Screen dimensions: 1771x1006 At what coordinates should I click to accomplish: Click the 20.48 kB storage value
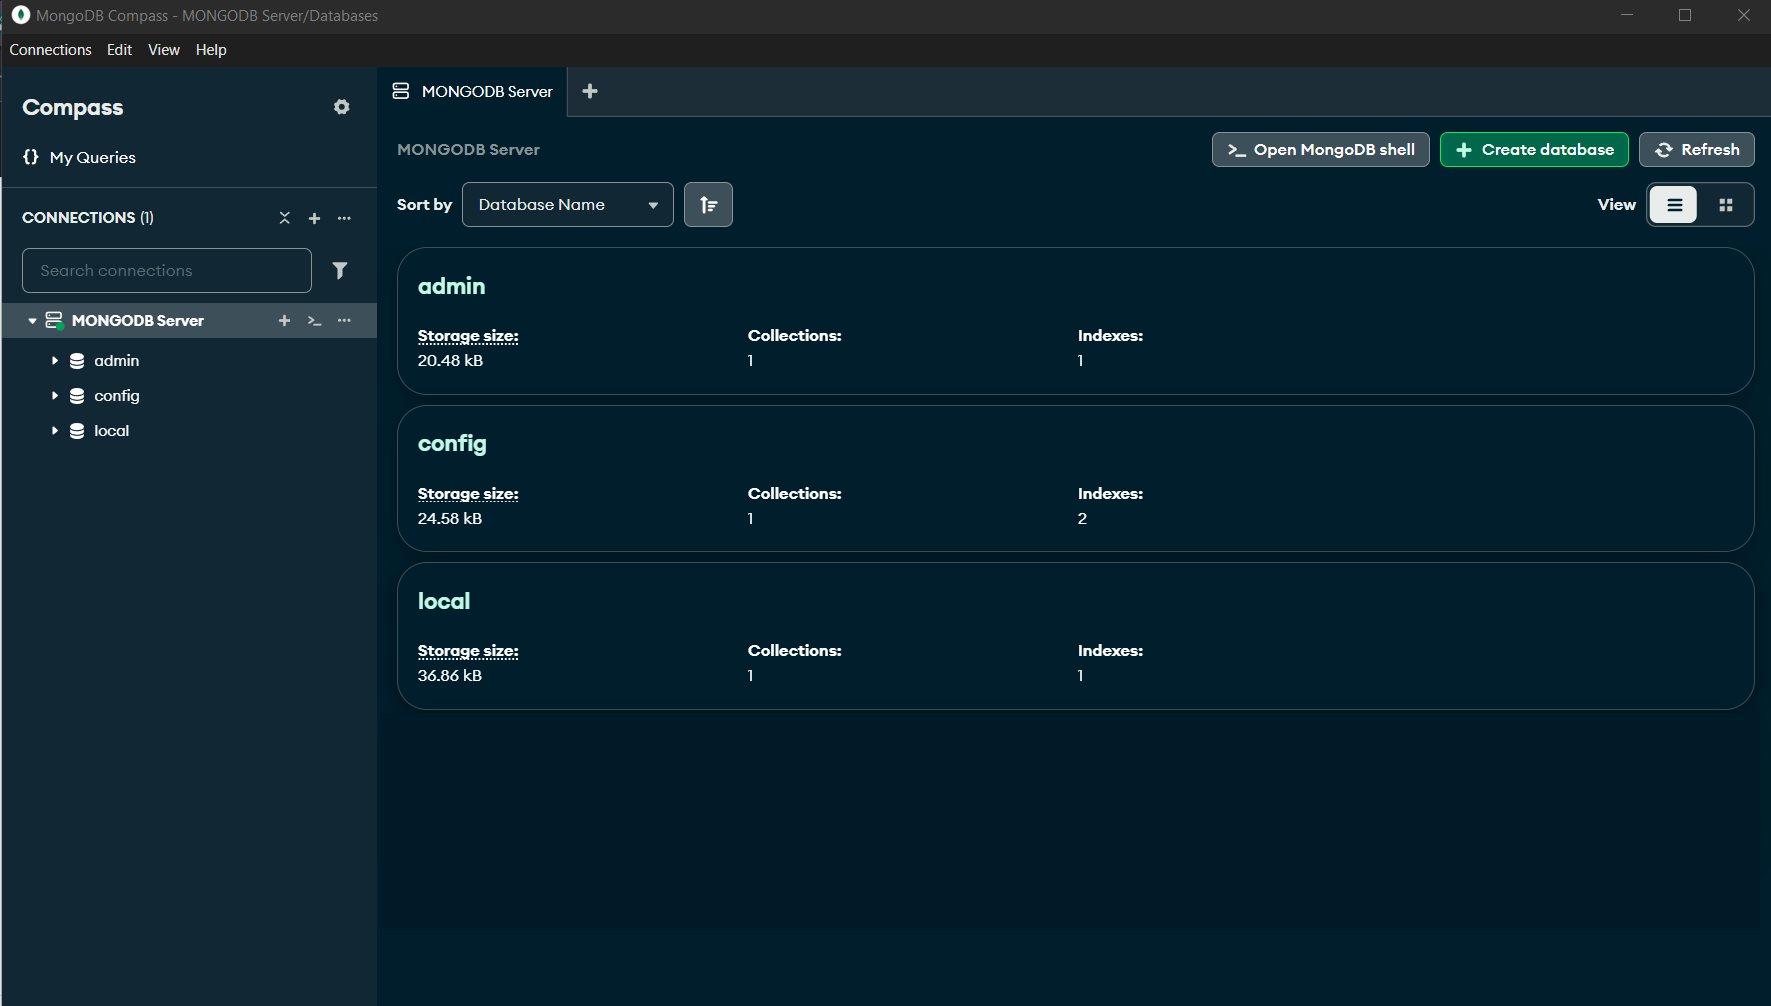pyautogui.click(x=450, y=361)
